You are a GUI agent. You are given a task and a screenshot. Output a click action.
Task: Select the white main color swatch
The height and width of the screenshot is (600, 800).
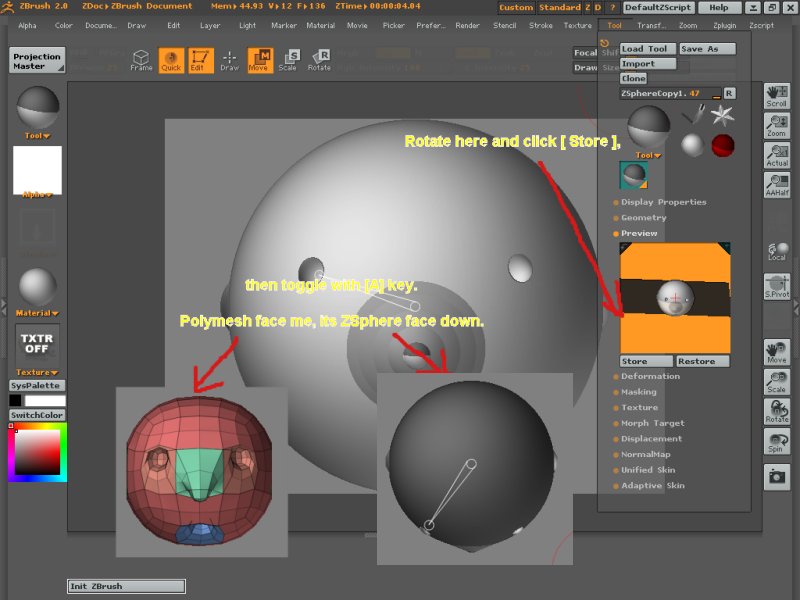(x=45, y=401)
